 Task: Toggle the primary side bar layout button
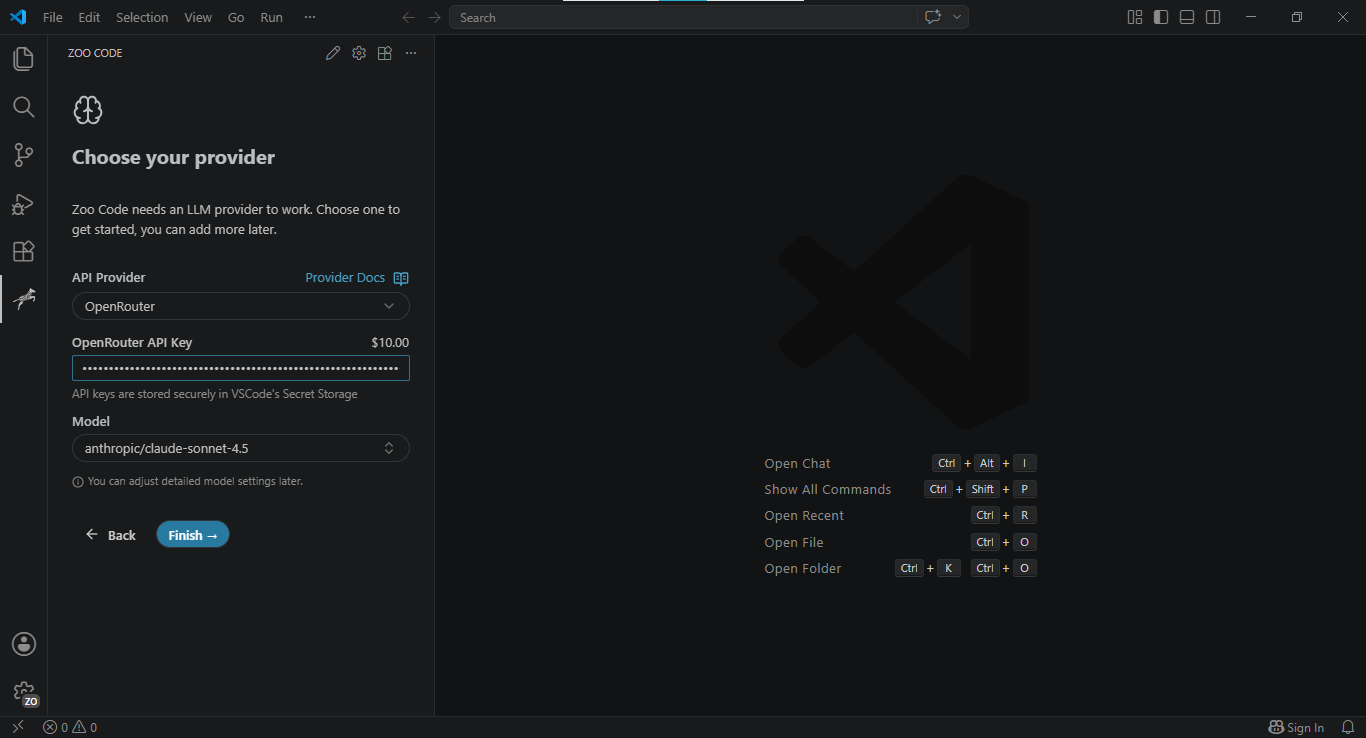click(x=1161, y=17)
